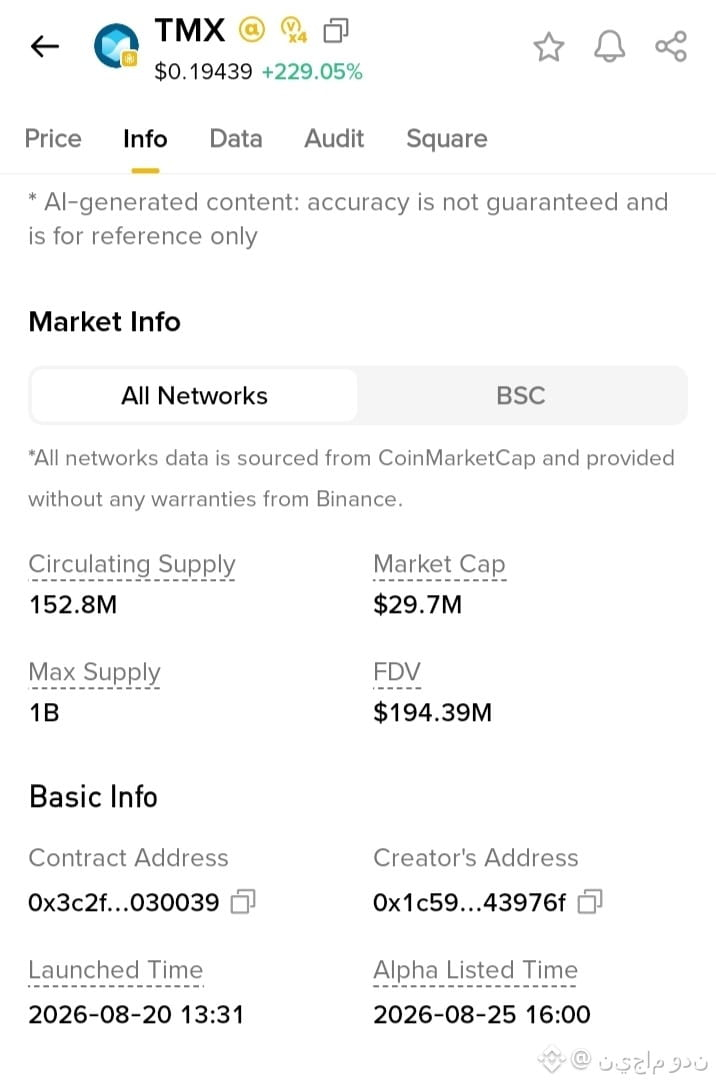Share the TMX token page
Screen dimensions: 716x1084
670,46
